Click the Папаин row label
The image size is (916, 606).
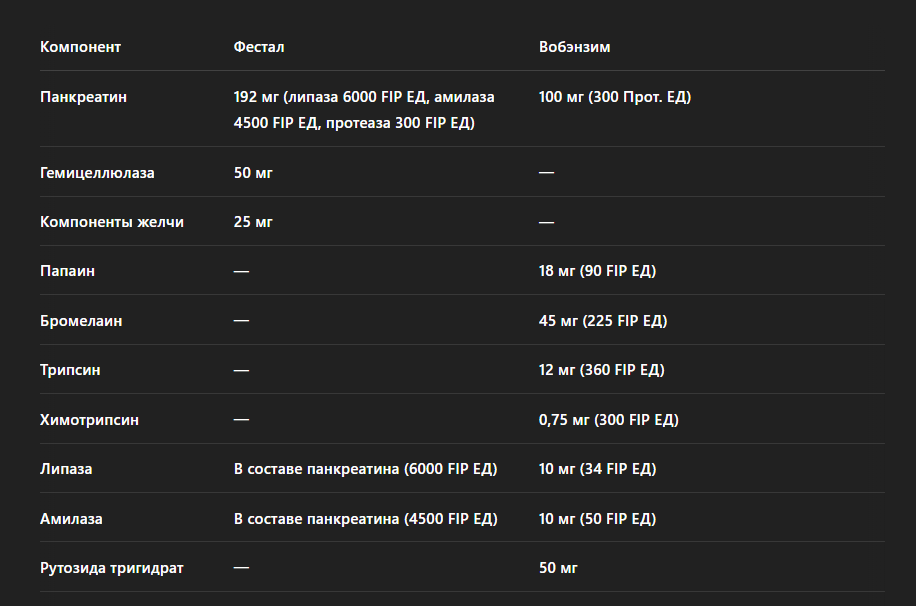[x=67, y=271]
